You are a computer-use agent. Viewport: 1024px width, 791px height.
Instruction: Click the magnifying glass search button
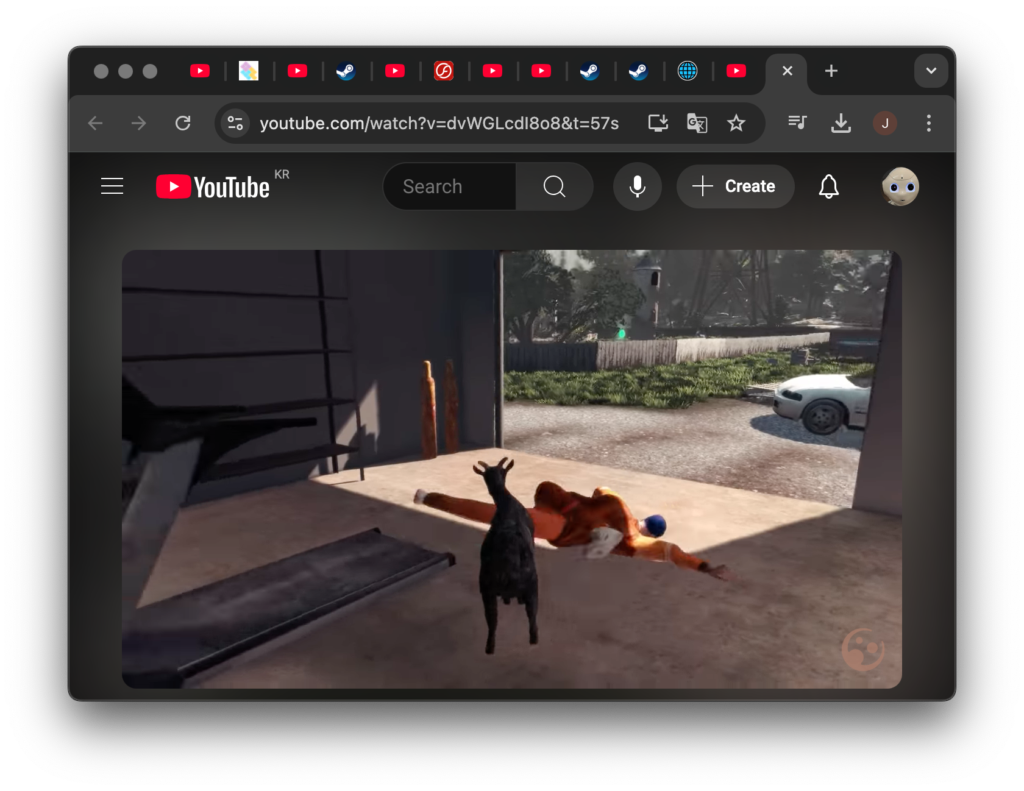[x=554, y=187]
